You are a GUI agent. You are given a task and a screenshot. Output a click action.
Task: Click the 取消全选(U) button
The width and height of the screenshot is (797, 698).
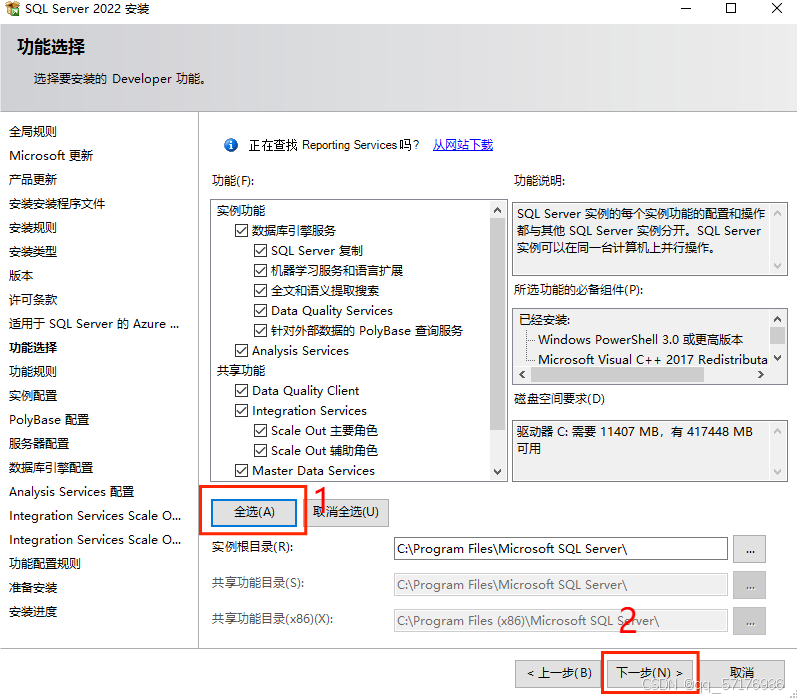coord(346,512)
